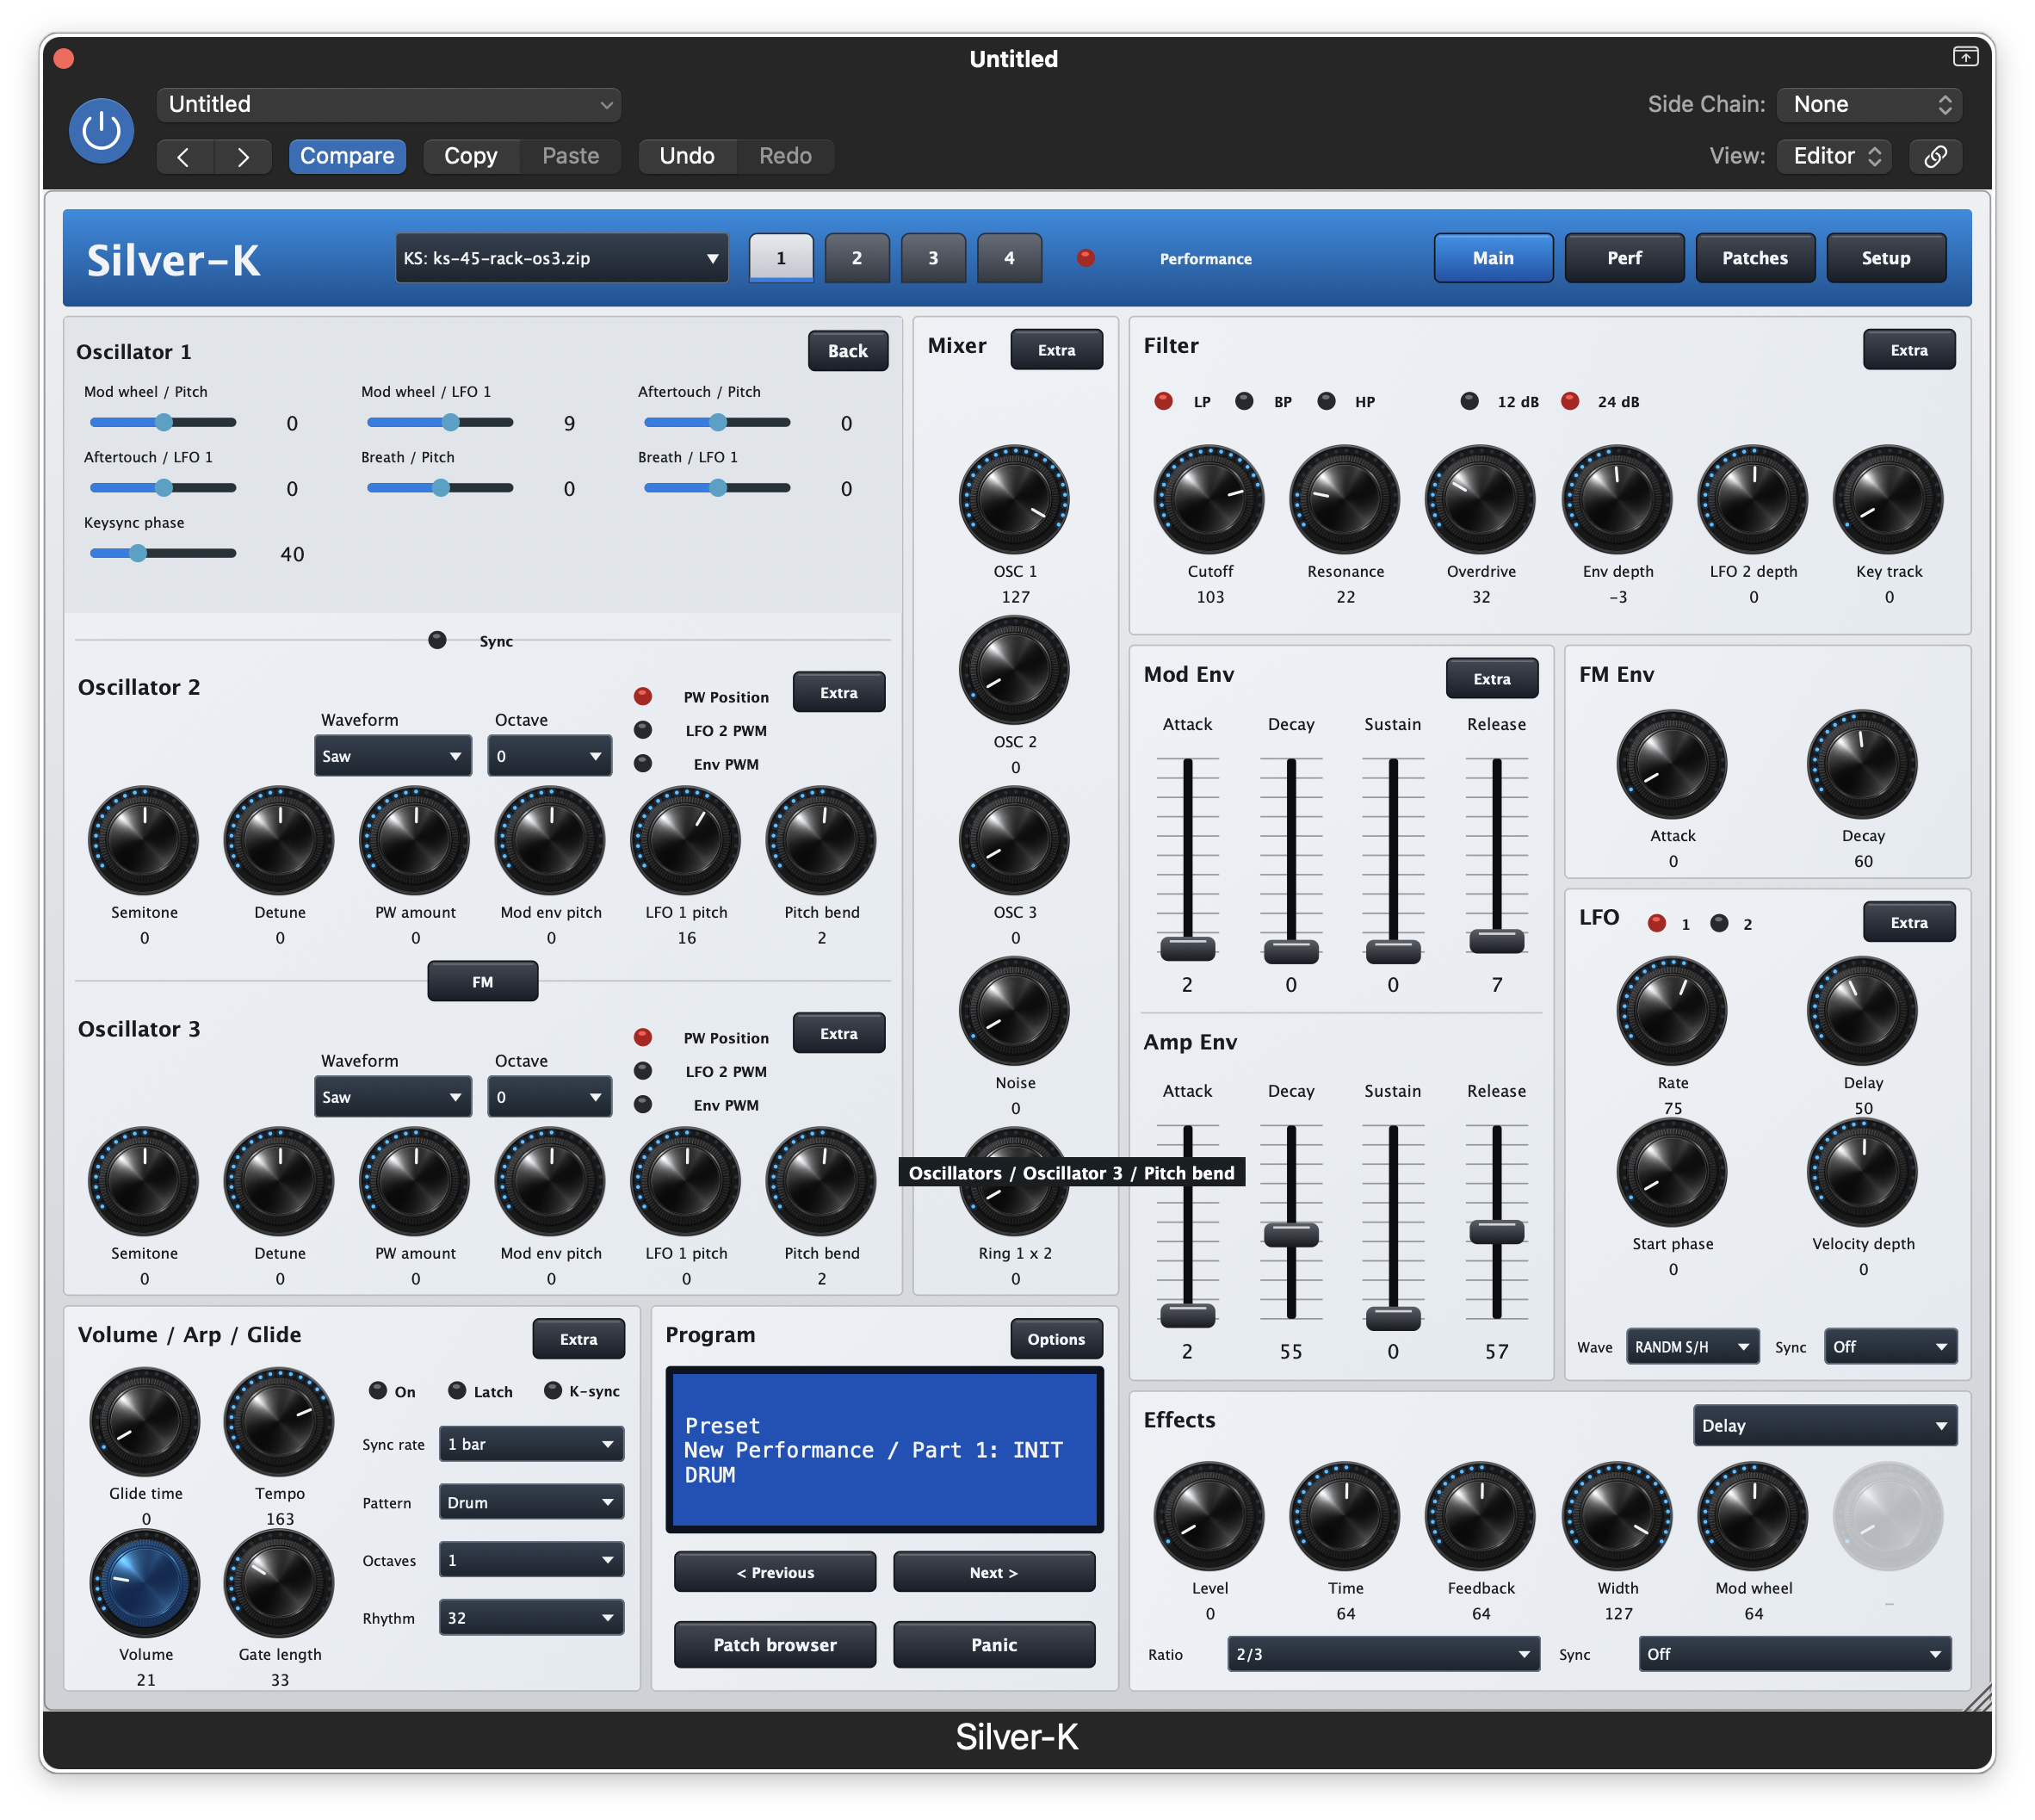2035x1820 pixels.
Task: Click the Tempo knob
Action: 279,1421
